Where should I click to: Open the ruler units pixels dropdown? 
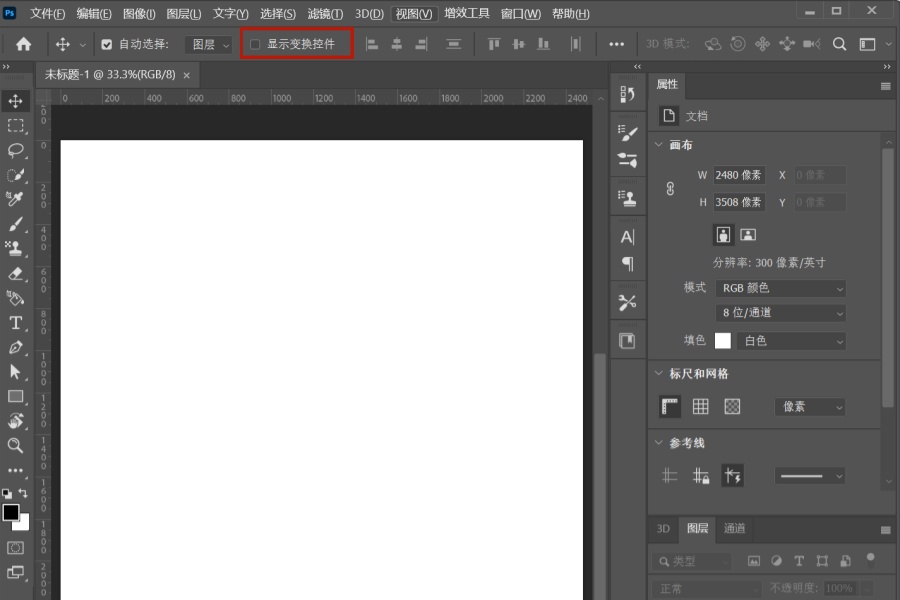pyautogui.click(x=809, y=407)
